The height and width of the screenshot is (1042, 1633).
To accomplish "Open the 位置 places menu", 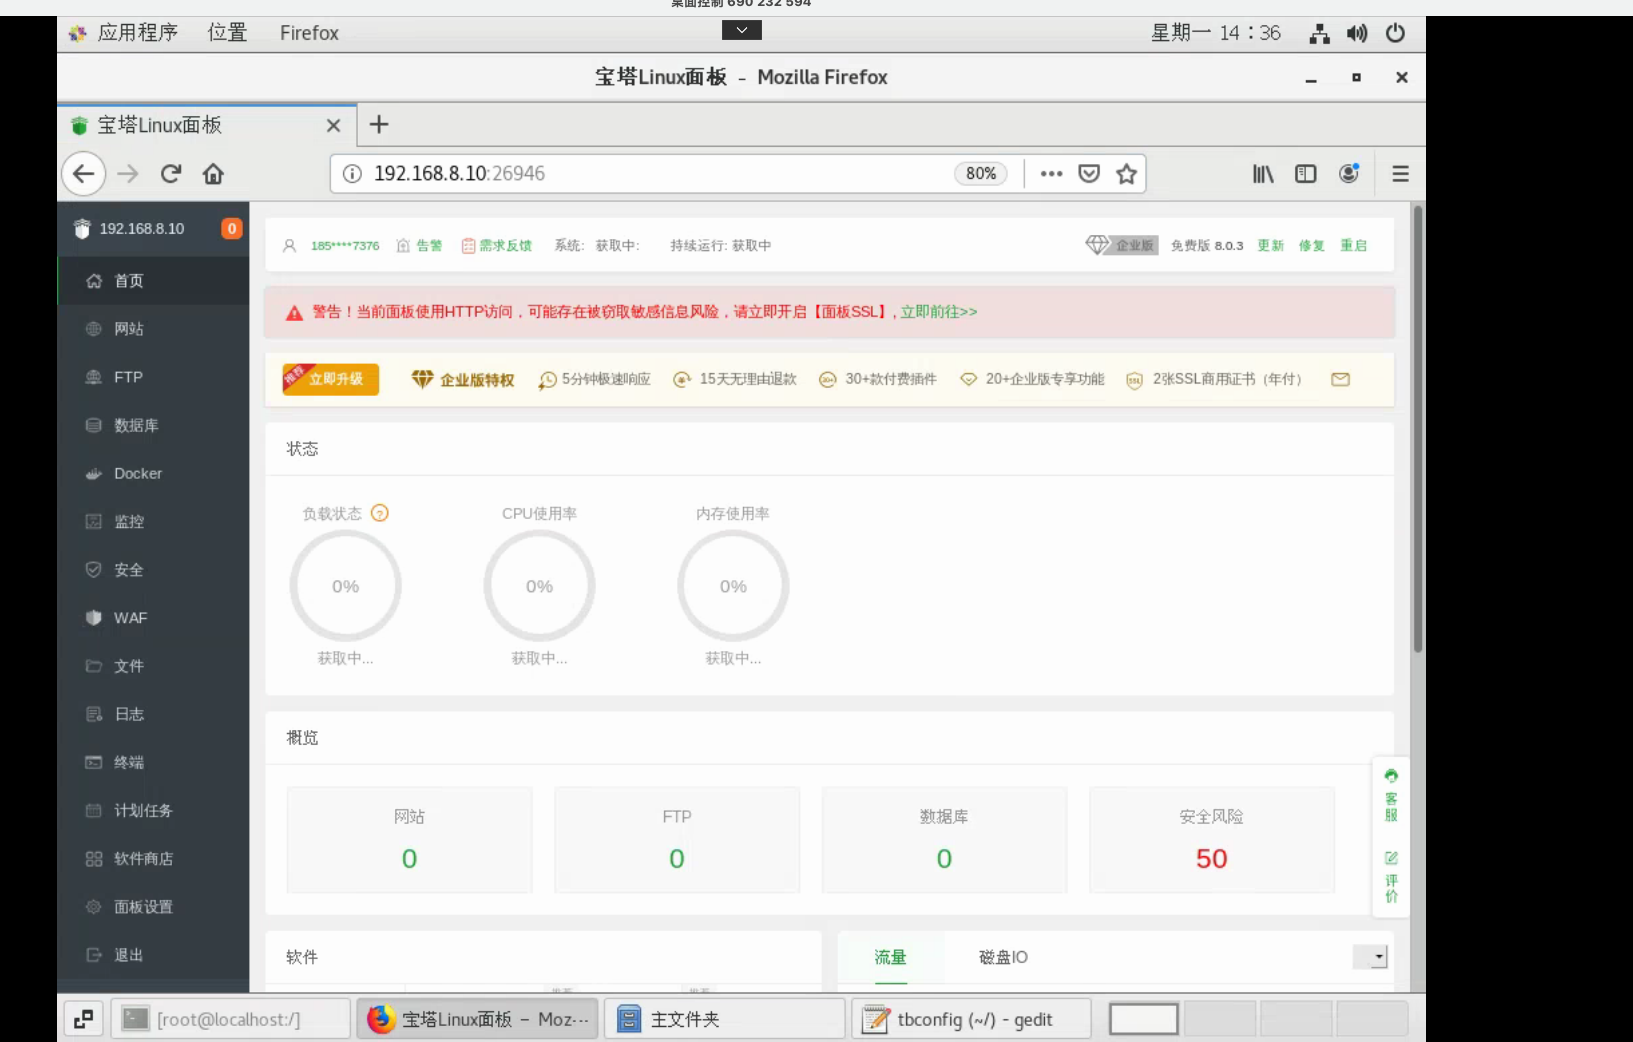I will coord(227,33).
